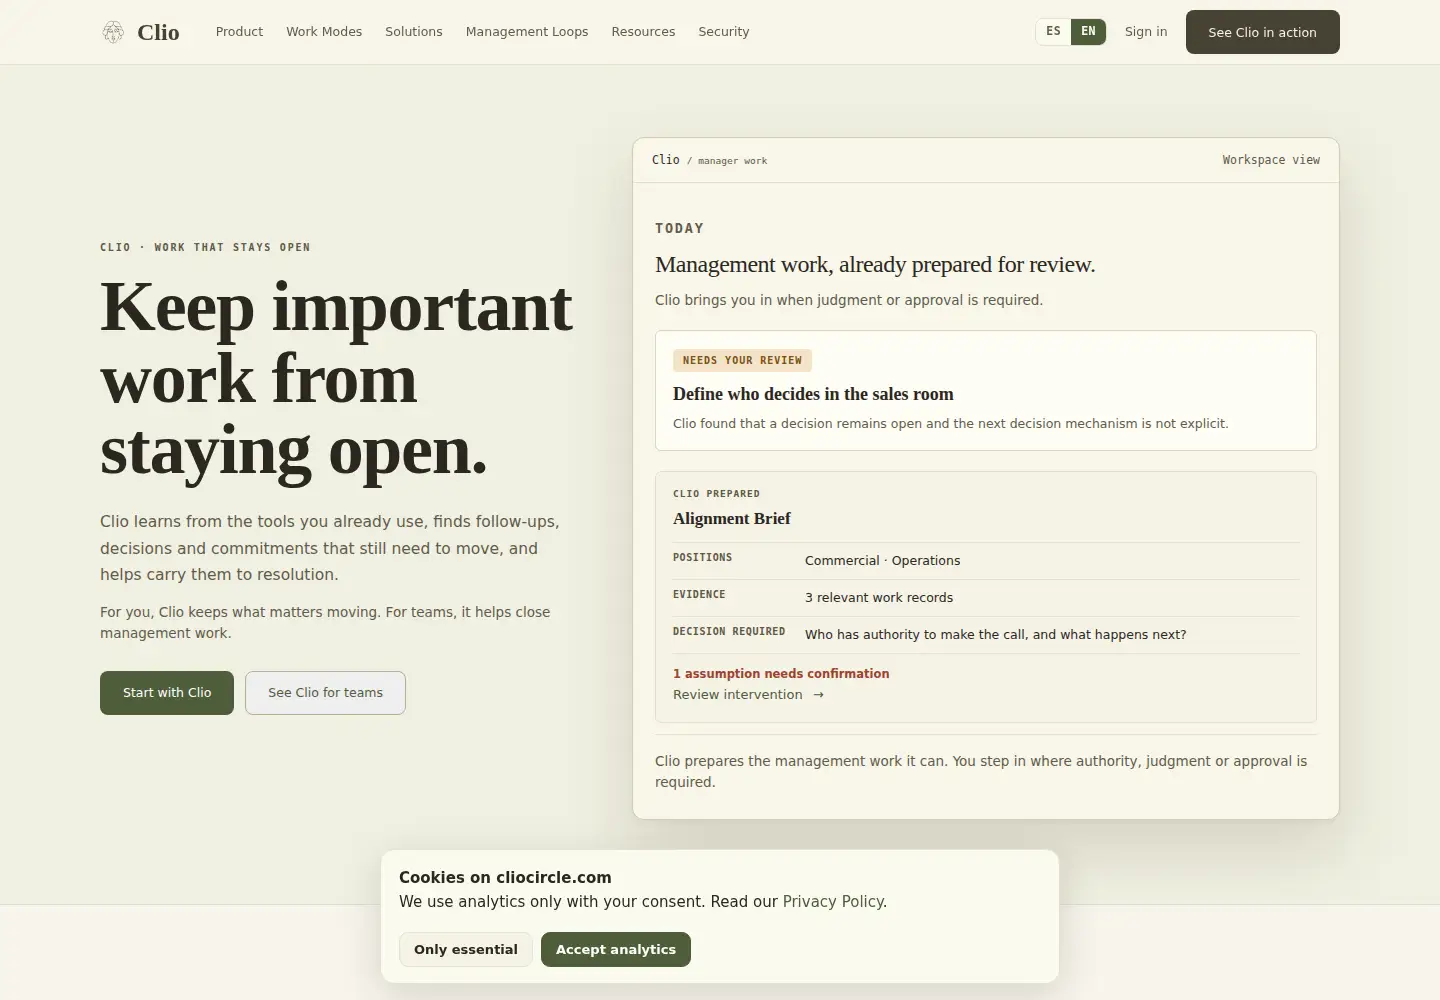Open the Solutions nav item
This screenshot has height=1000, width=1440.
413,32
